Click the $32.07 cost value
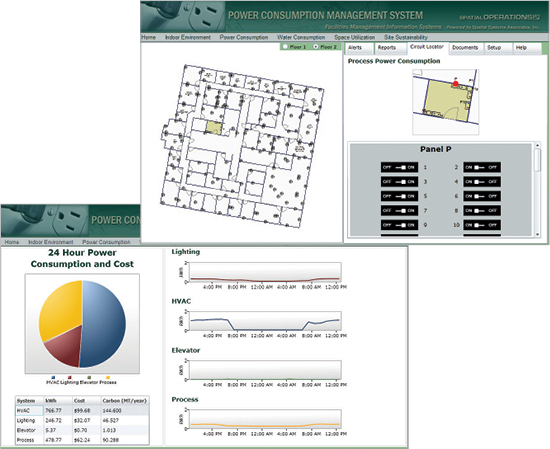 click(82, 420)
